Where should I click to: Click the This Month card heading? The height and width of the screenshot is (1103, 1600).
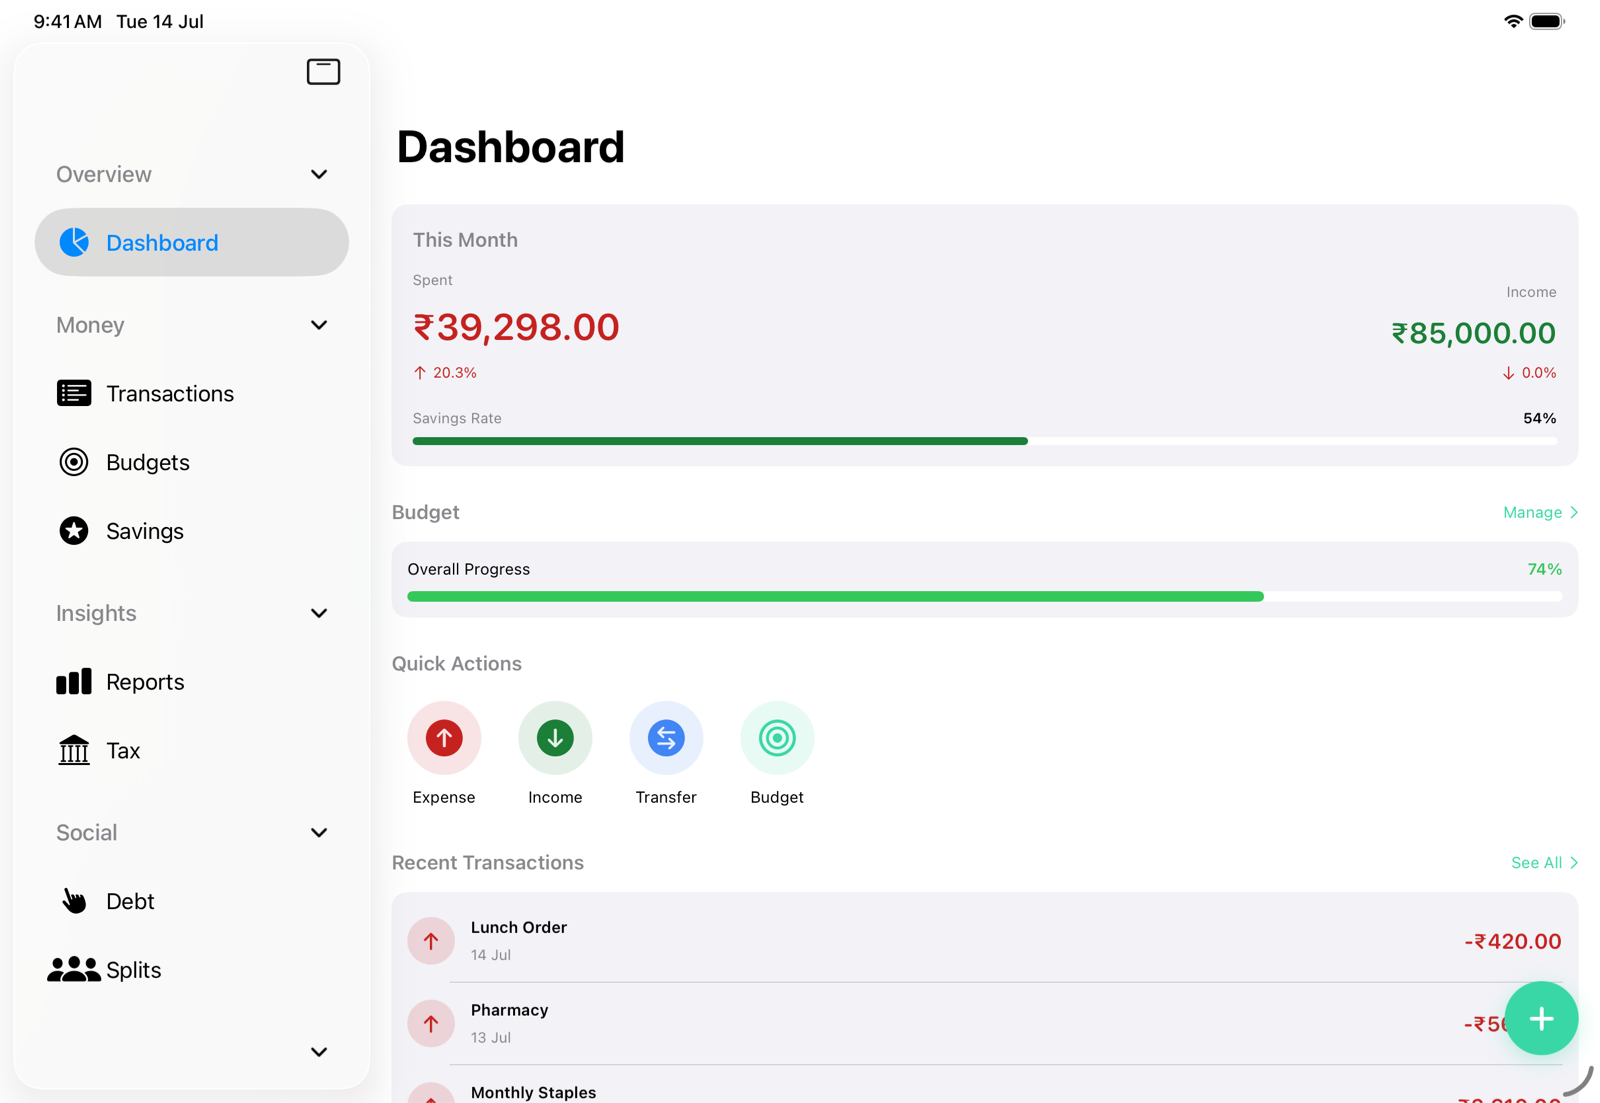[x=465, y=240]
